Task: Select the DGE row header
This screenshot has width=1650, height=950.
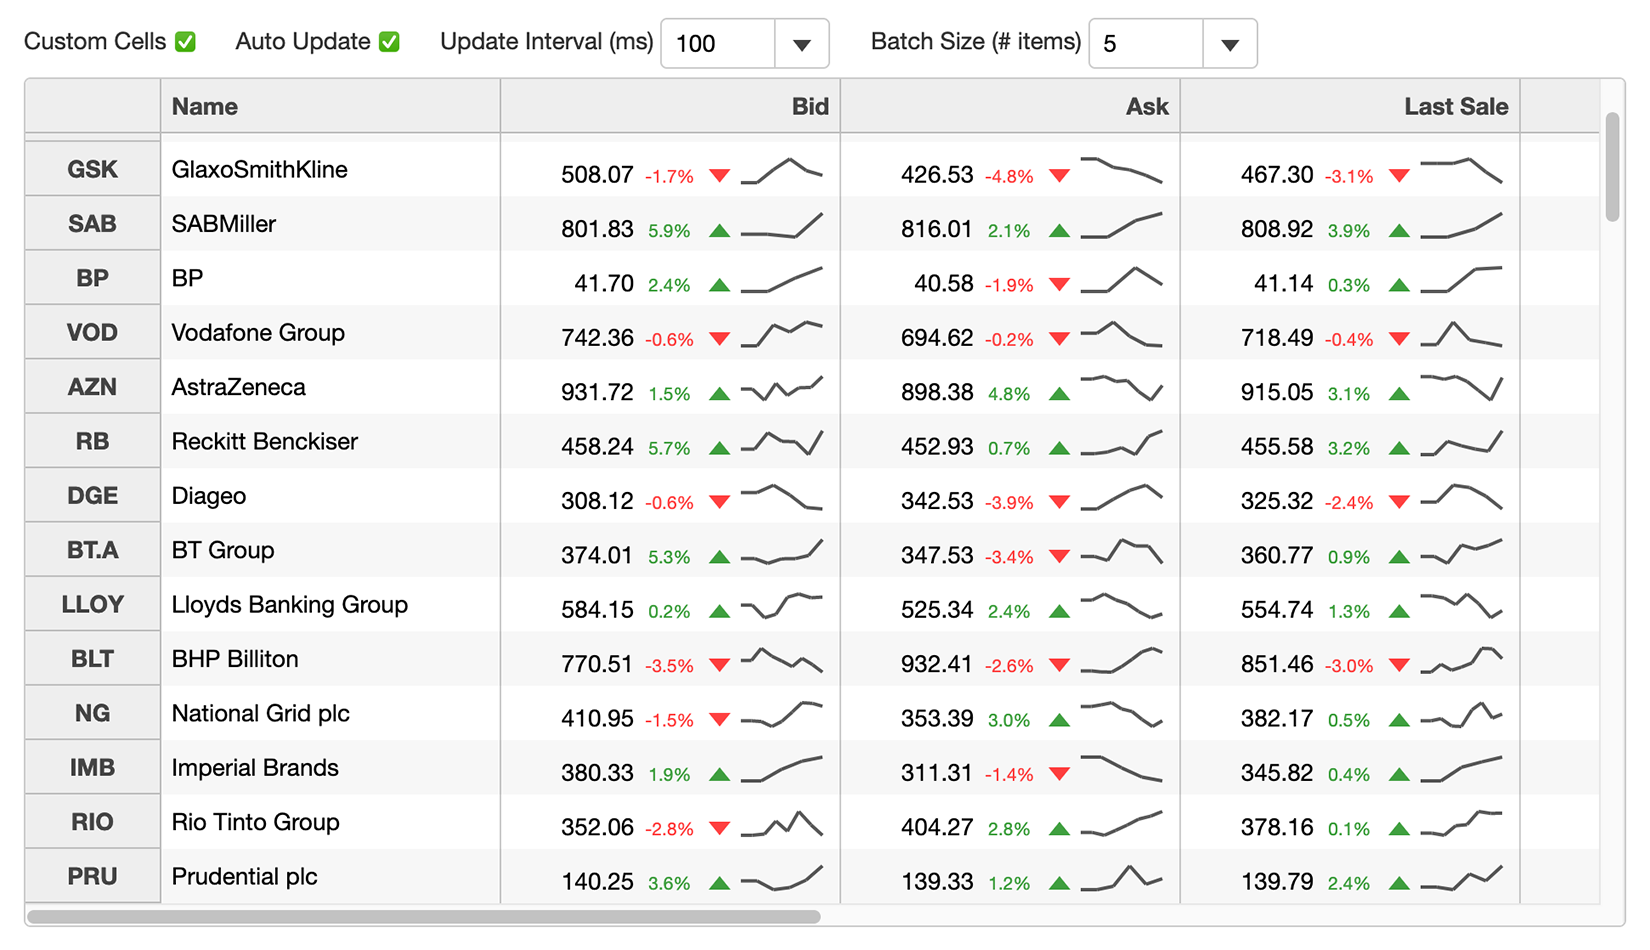Action: 92,495
